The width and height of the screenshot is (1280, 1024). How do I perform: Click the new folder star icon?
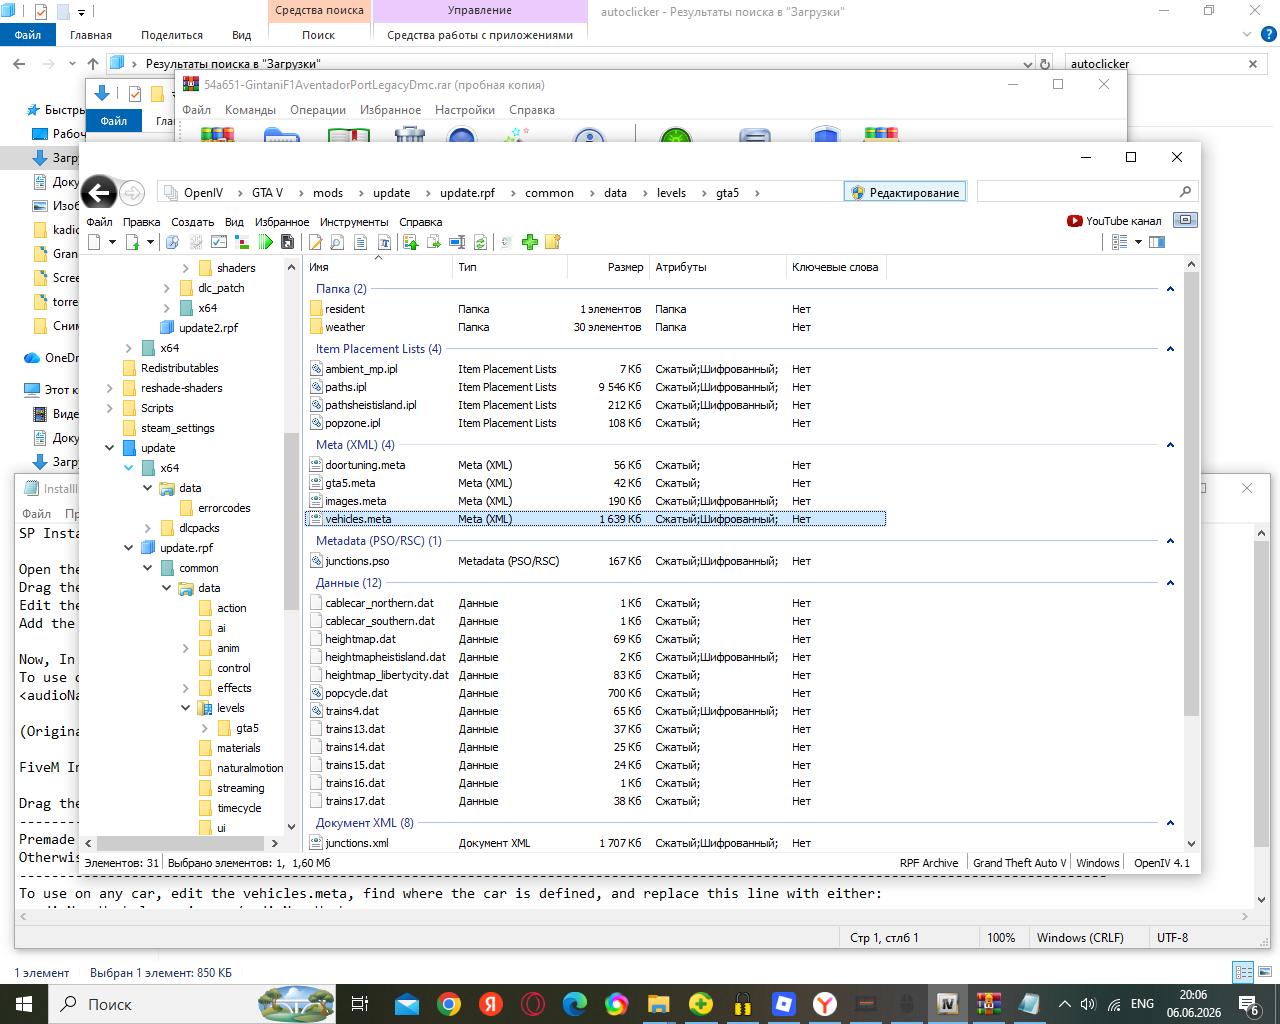553,242
